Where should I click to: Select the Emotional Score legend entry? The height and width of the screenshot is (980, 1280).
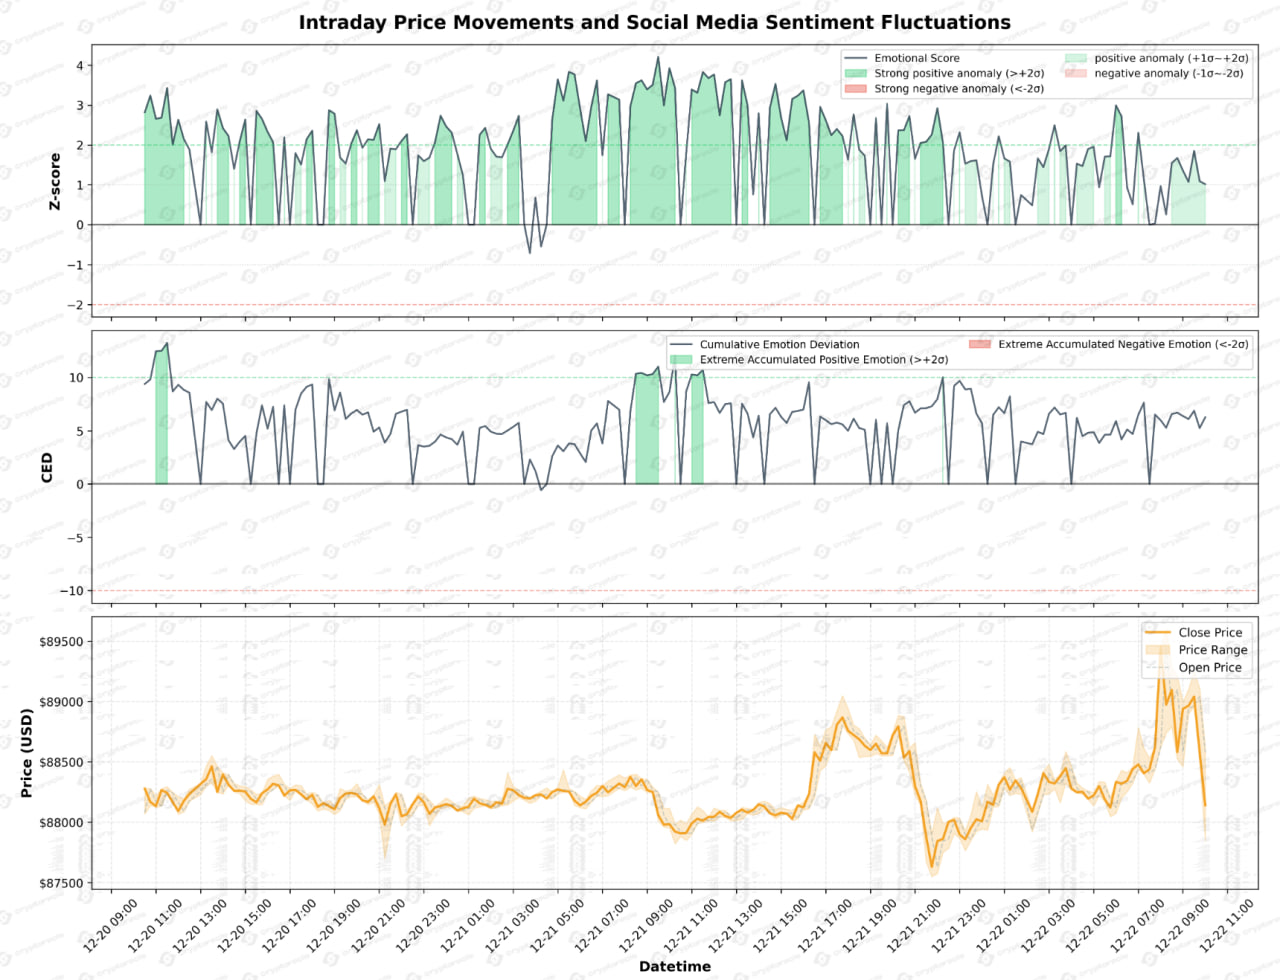[x=916, y=58]
